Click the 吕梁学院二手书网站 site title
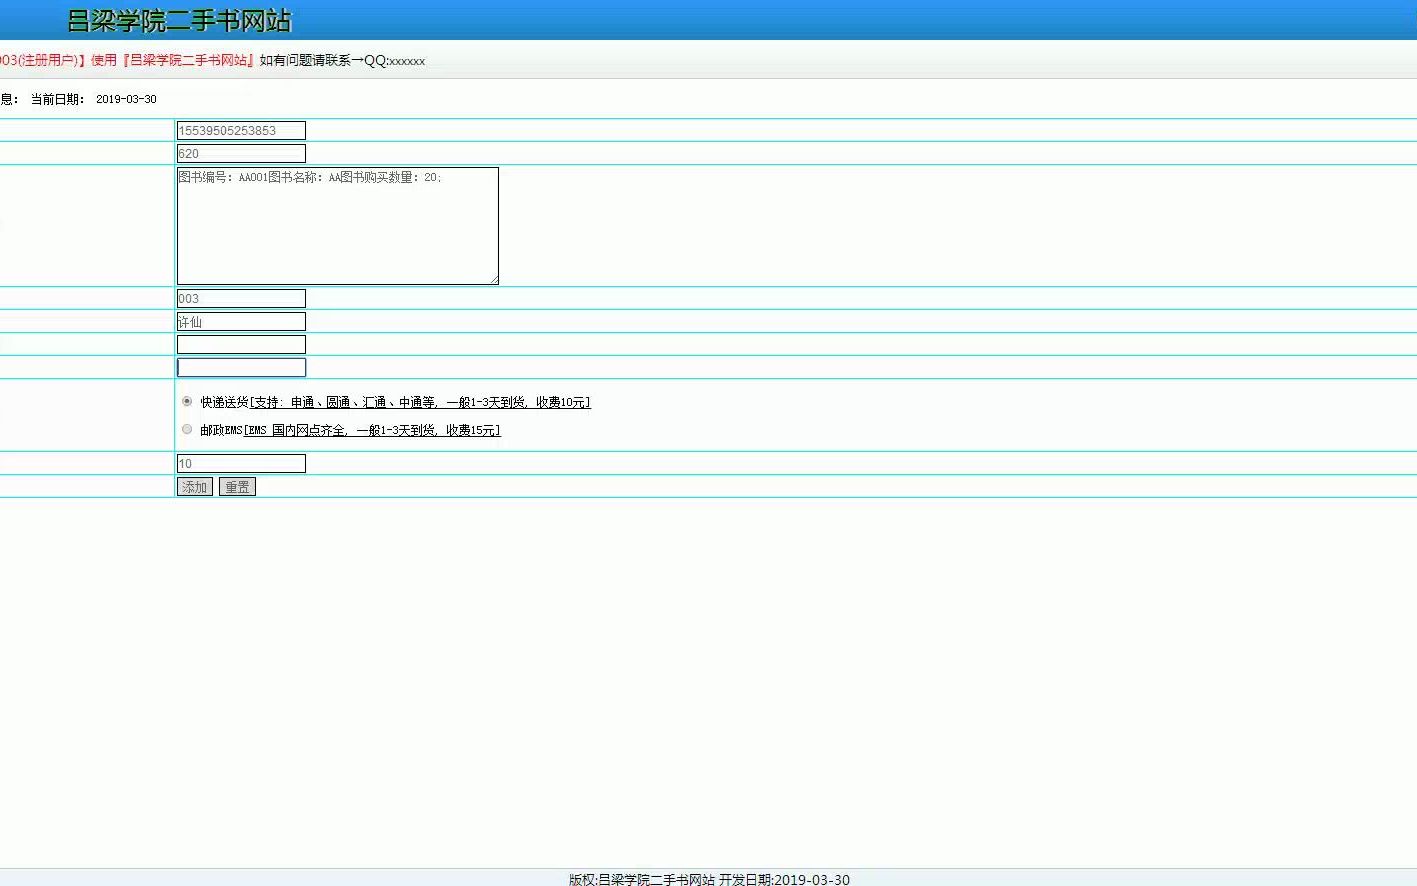 tap(177, 20)
